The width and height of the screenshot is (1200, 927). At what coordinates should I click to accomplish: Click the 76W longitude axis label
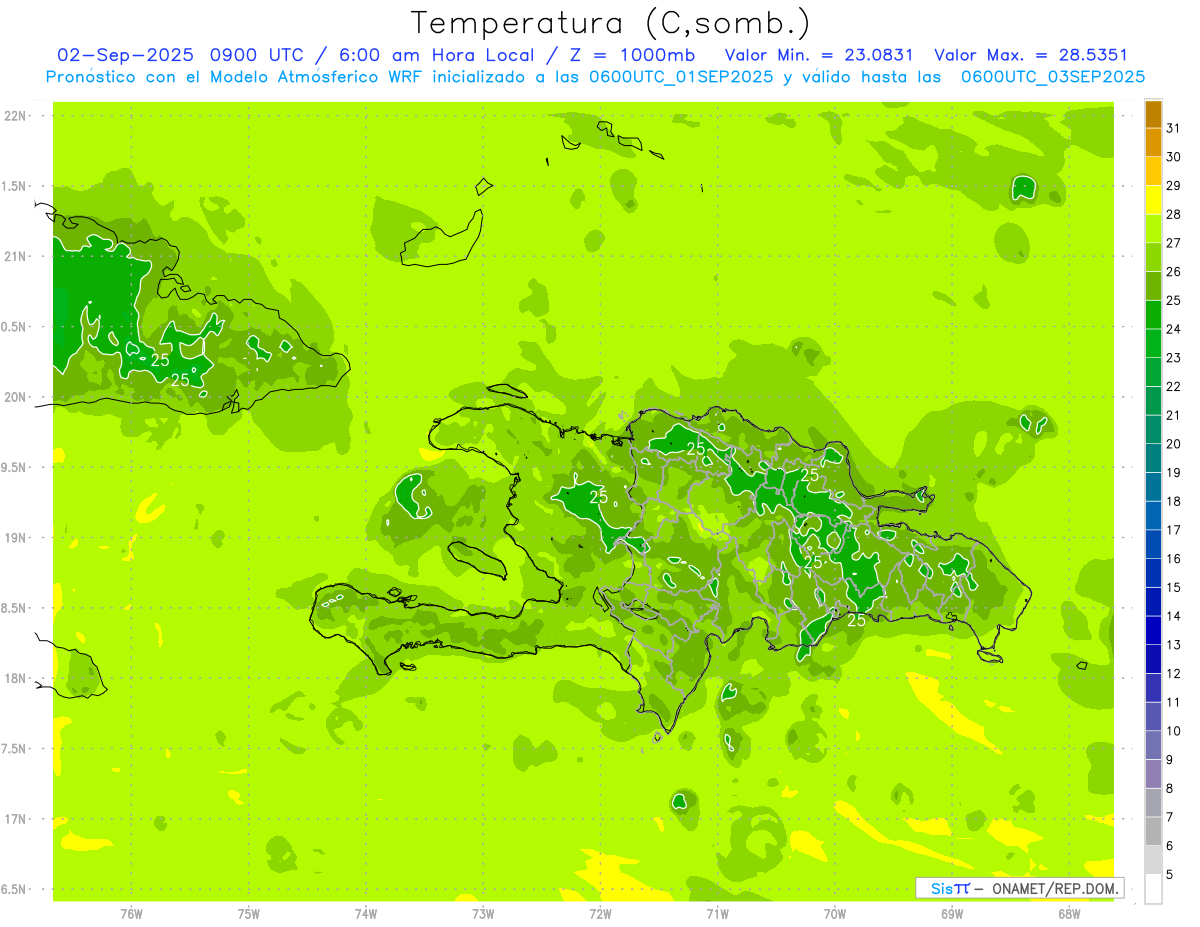(131, 913)
